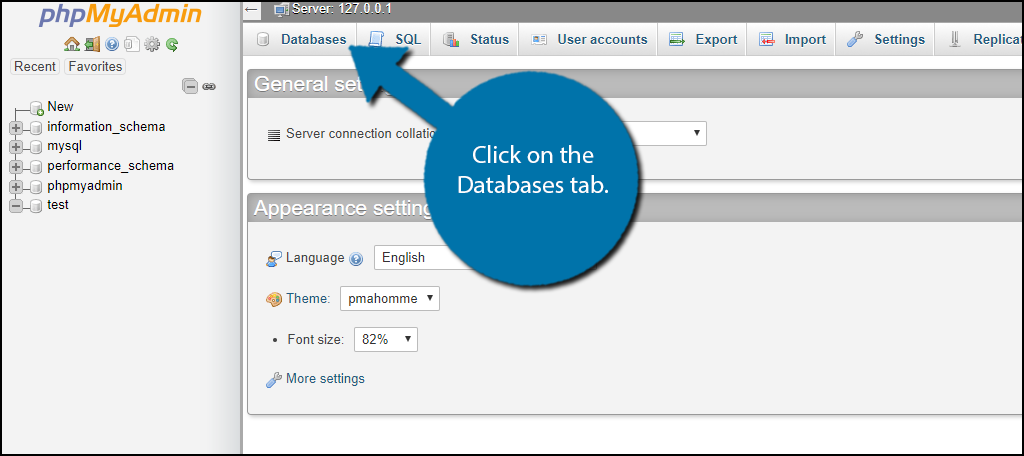1024x456 pixels.
Task: Open phpMyAdmin documentation with the help icon
Action: pyautogui.click(x=112, y=44)
